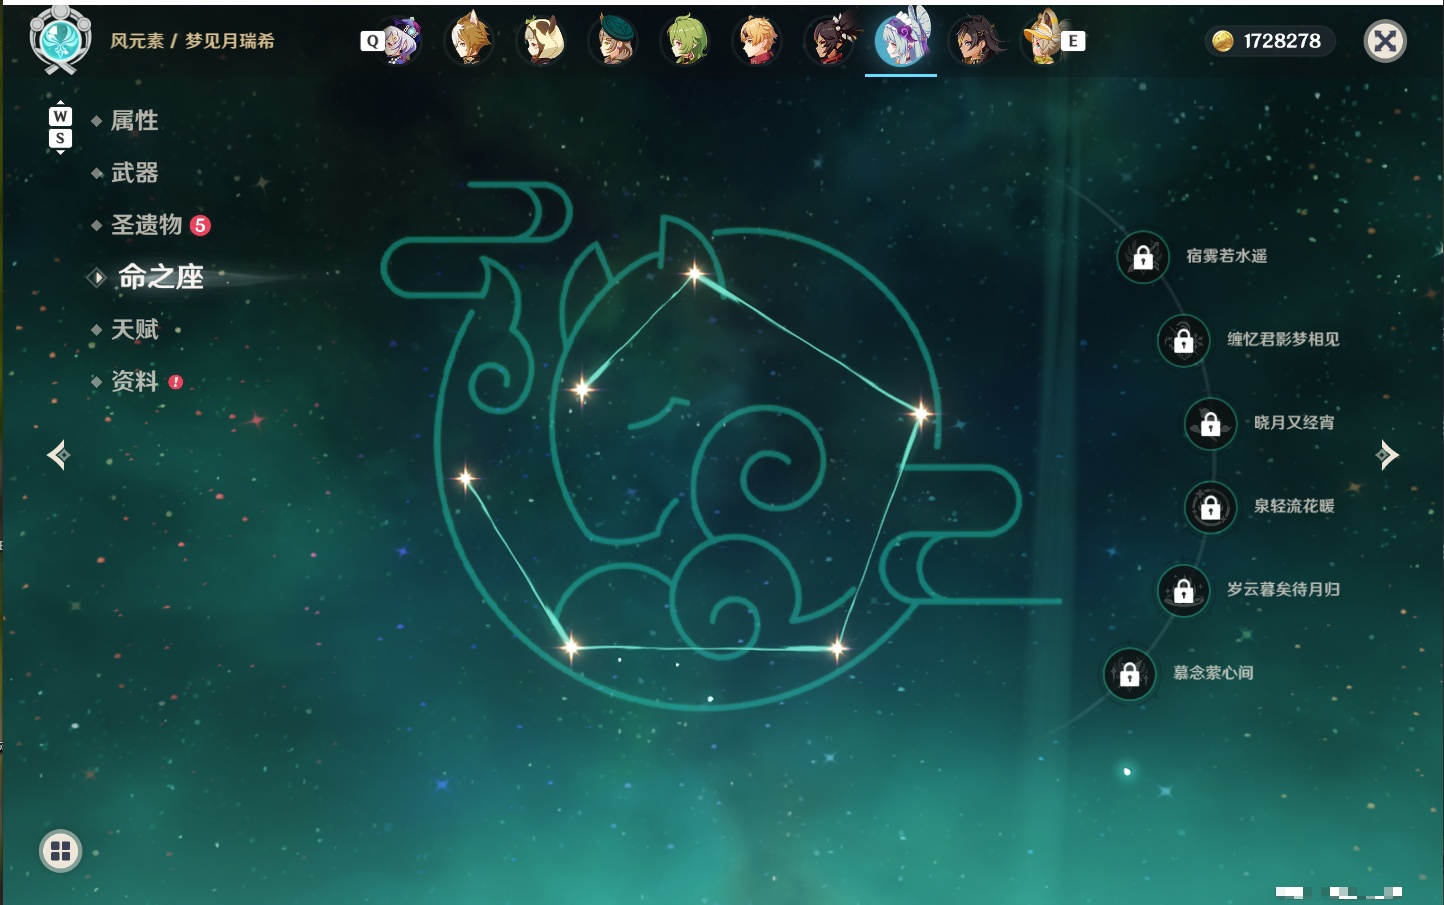The width and height of the screenshot is (1444, 905).
Task: Switch to green-haired character portrait
Action: [x=686, y=41]
